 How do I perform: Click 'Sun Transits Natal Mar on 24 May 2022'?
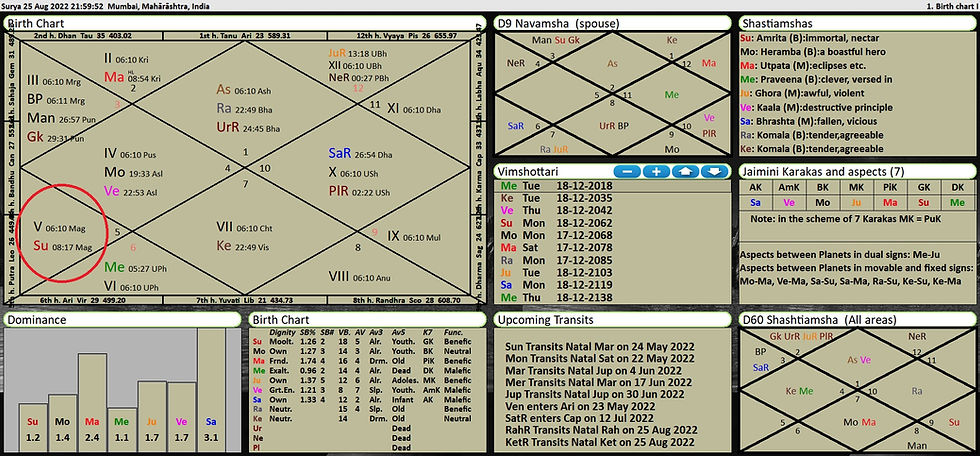(x=599, y=347)
